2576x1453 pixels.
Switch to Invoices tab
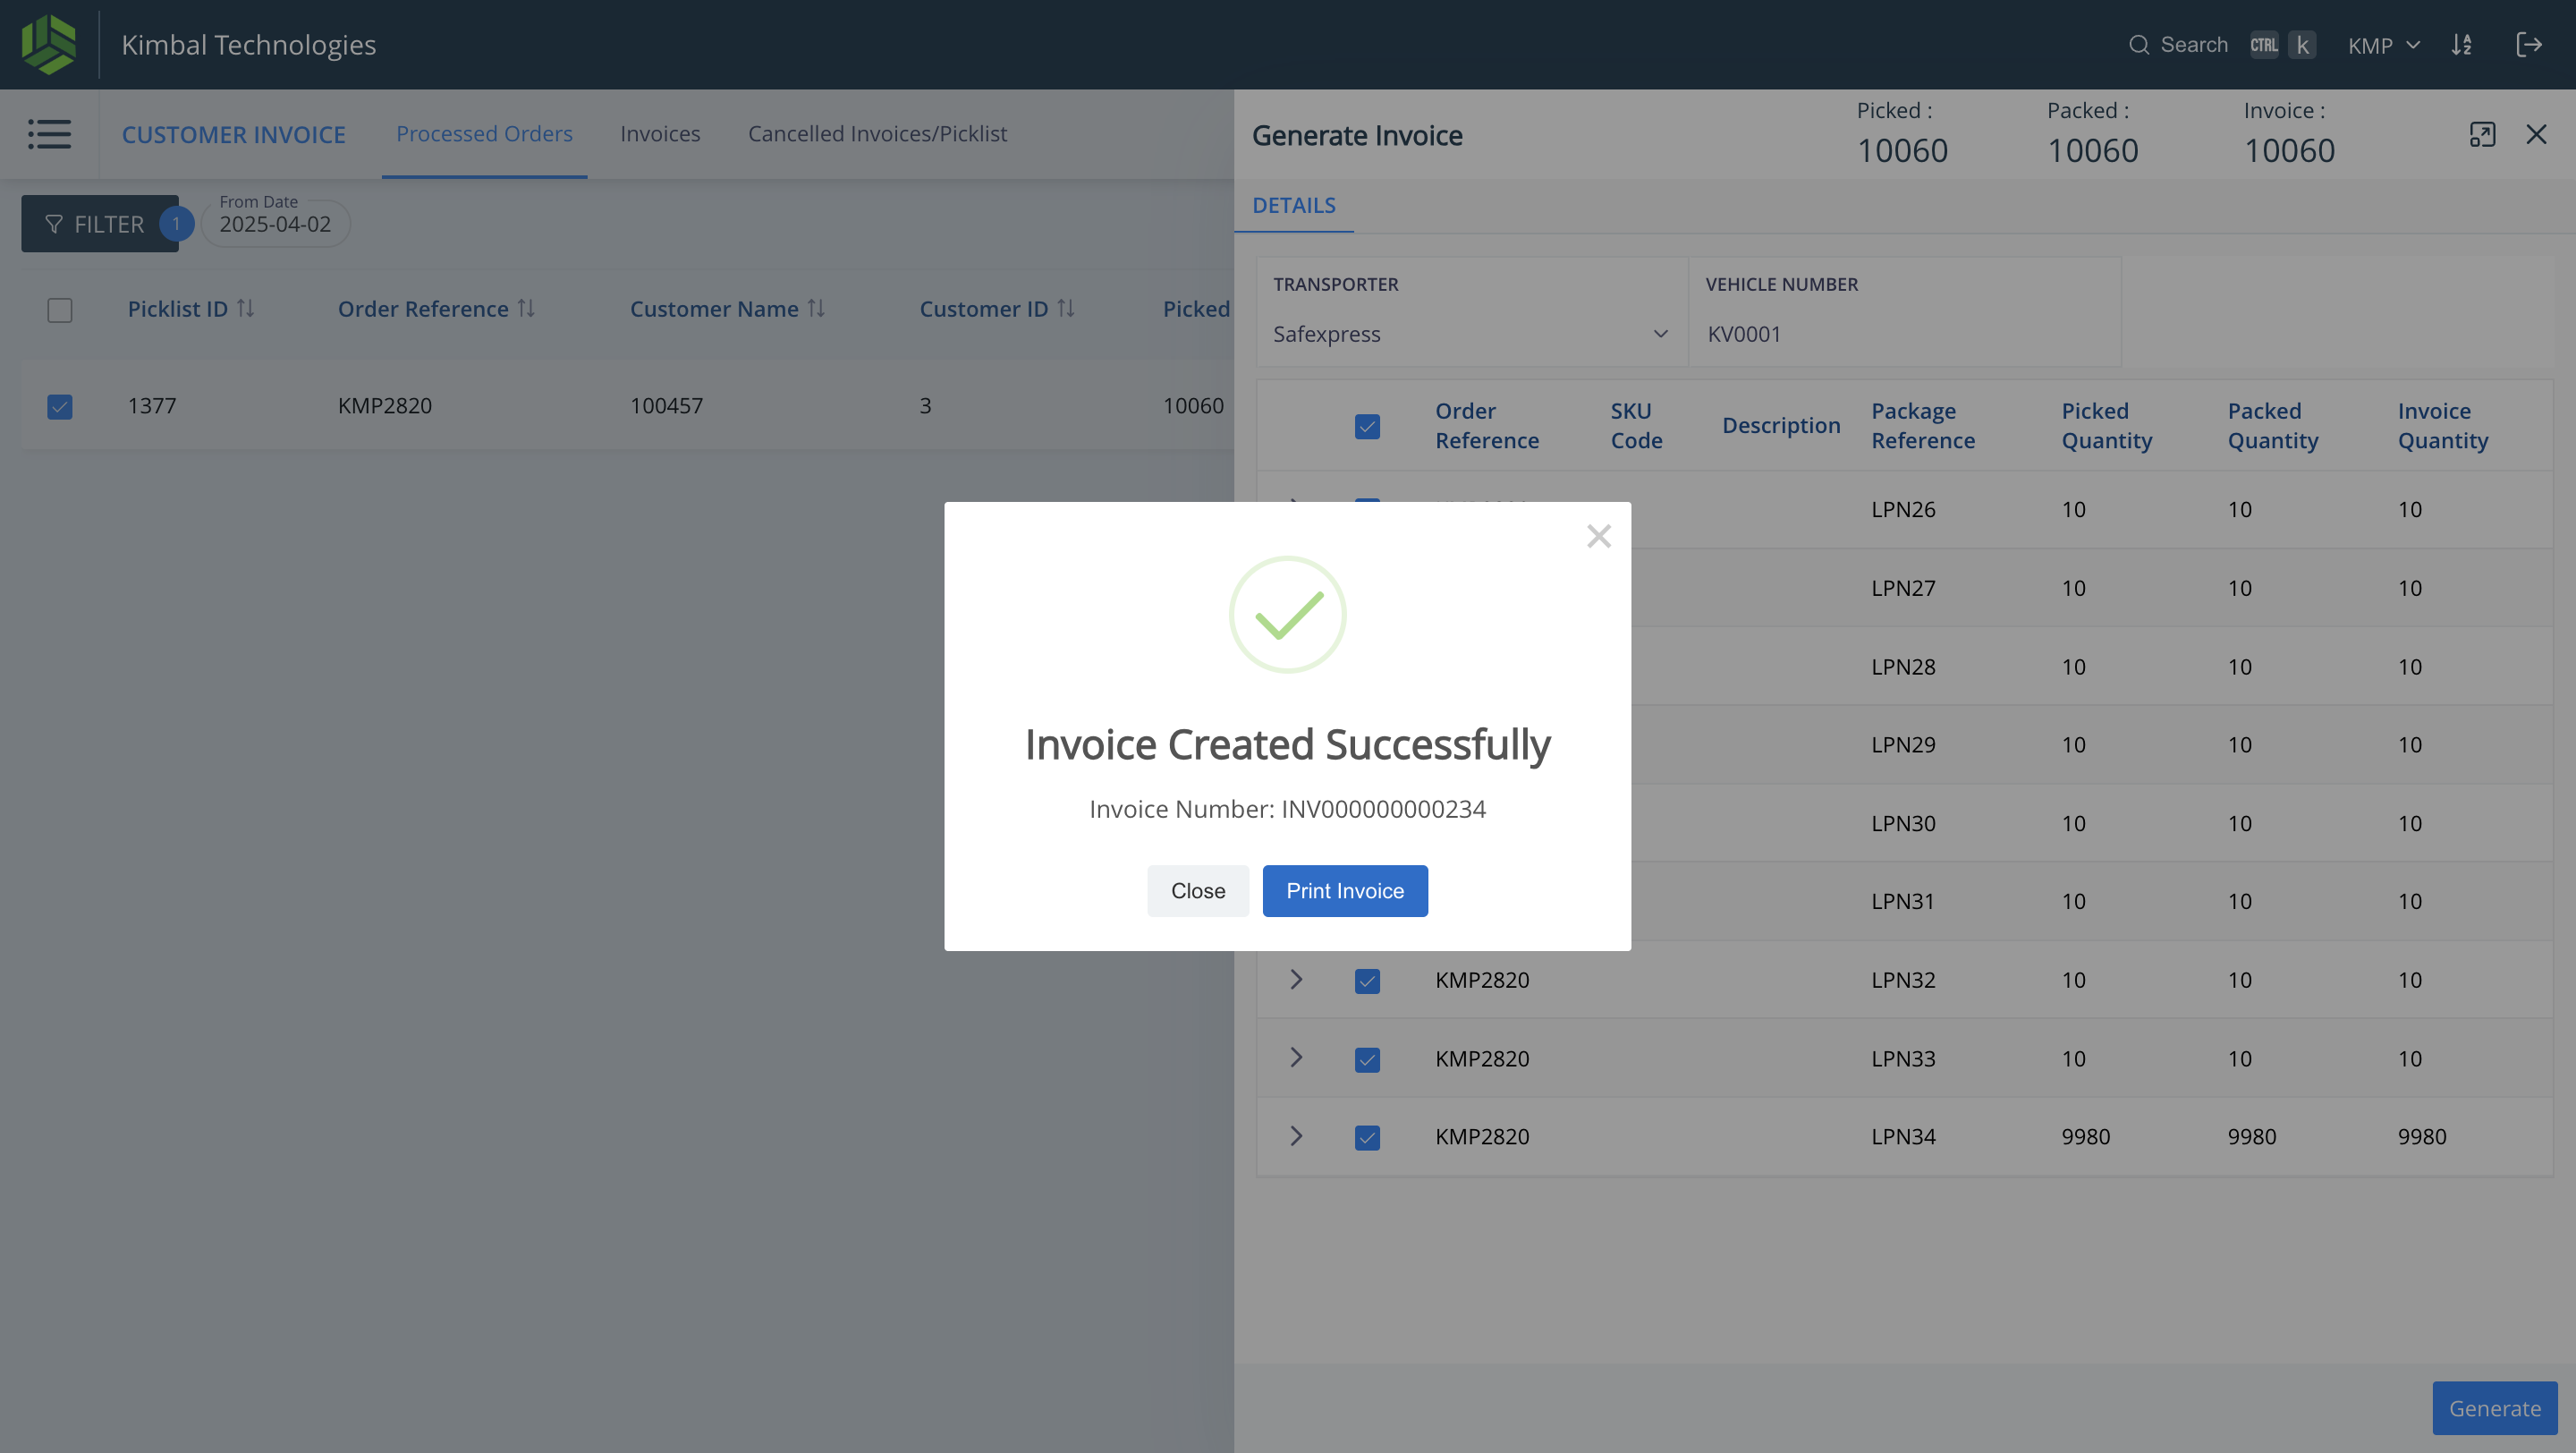point(660,133)
